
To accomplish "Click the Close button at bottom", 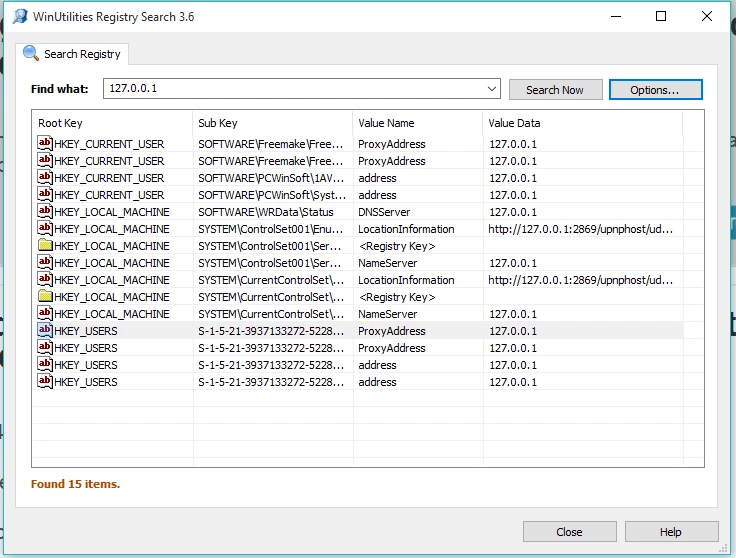I will tap(569, 532).
